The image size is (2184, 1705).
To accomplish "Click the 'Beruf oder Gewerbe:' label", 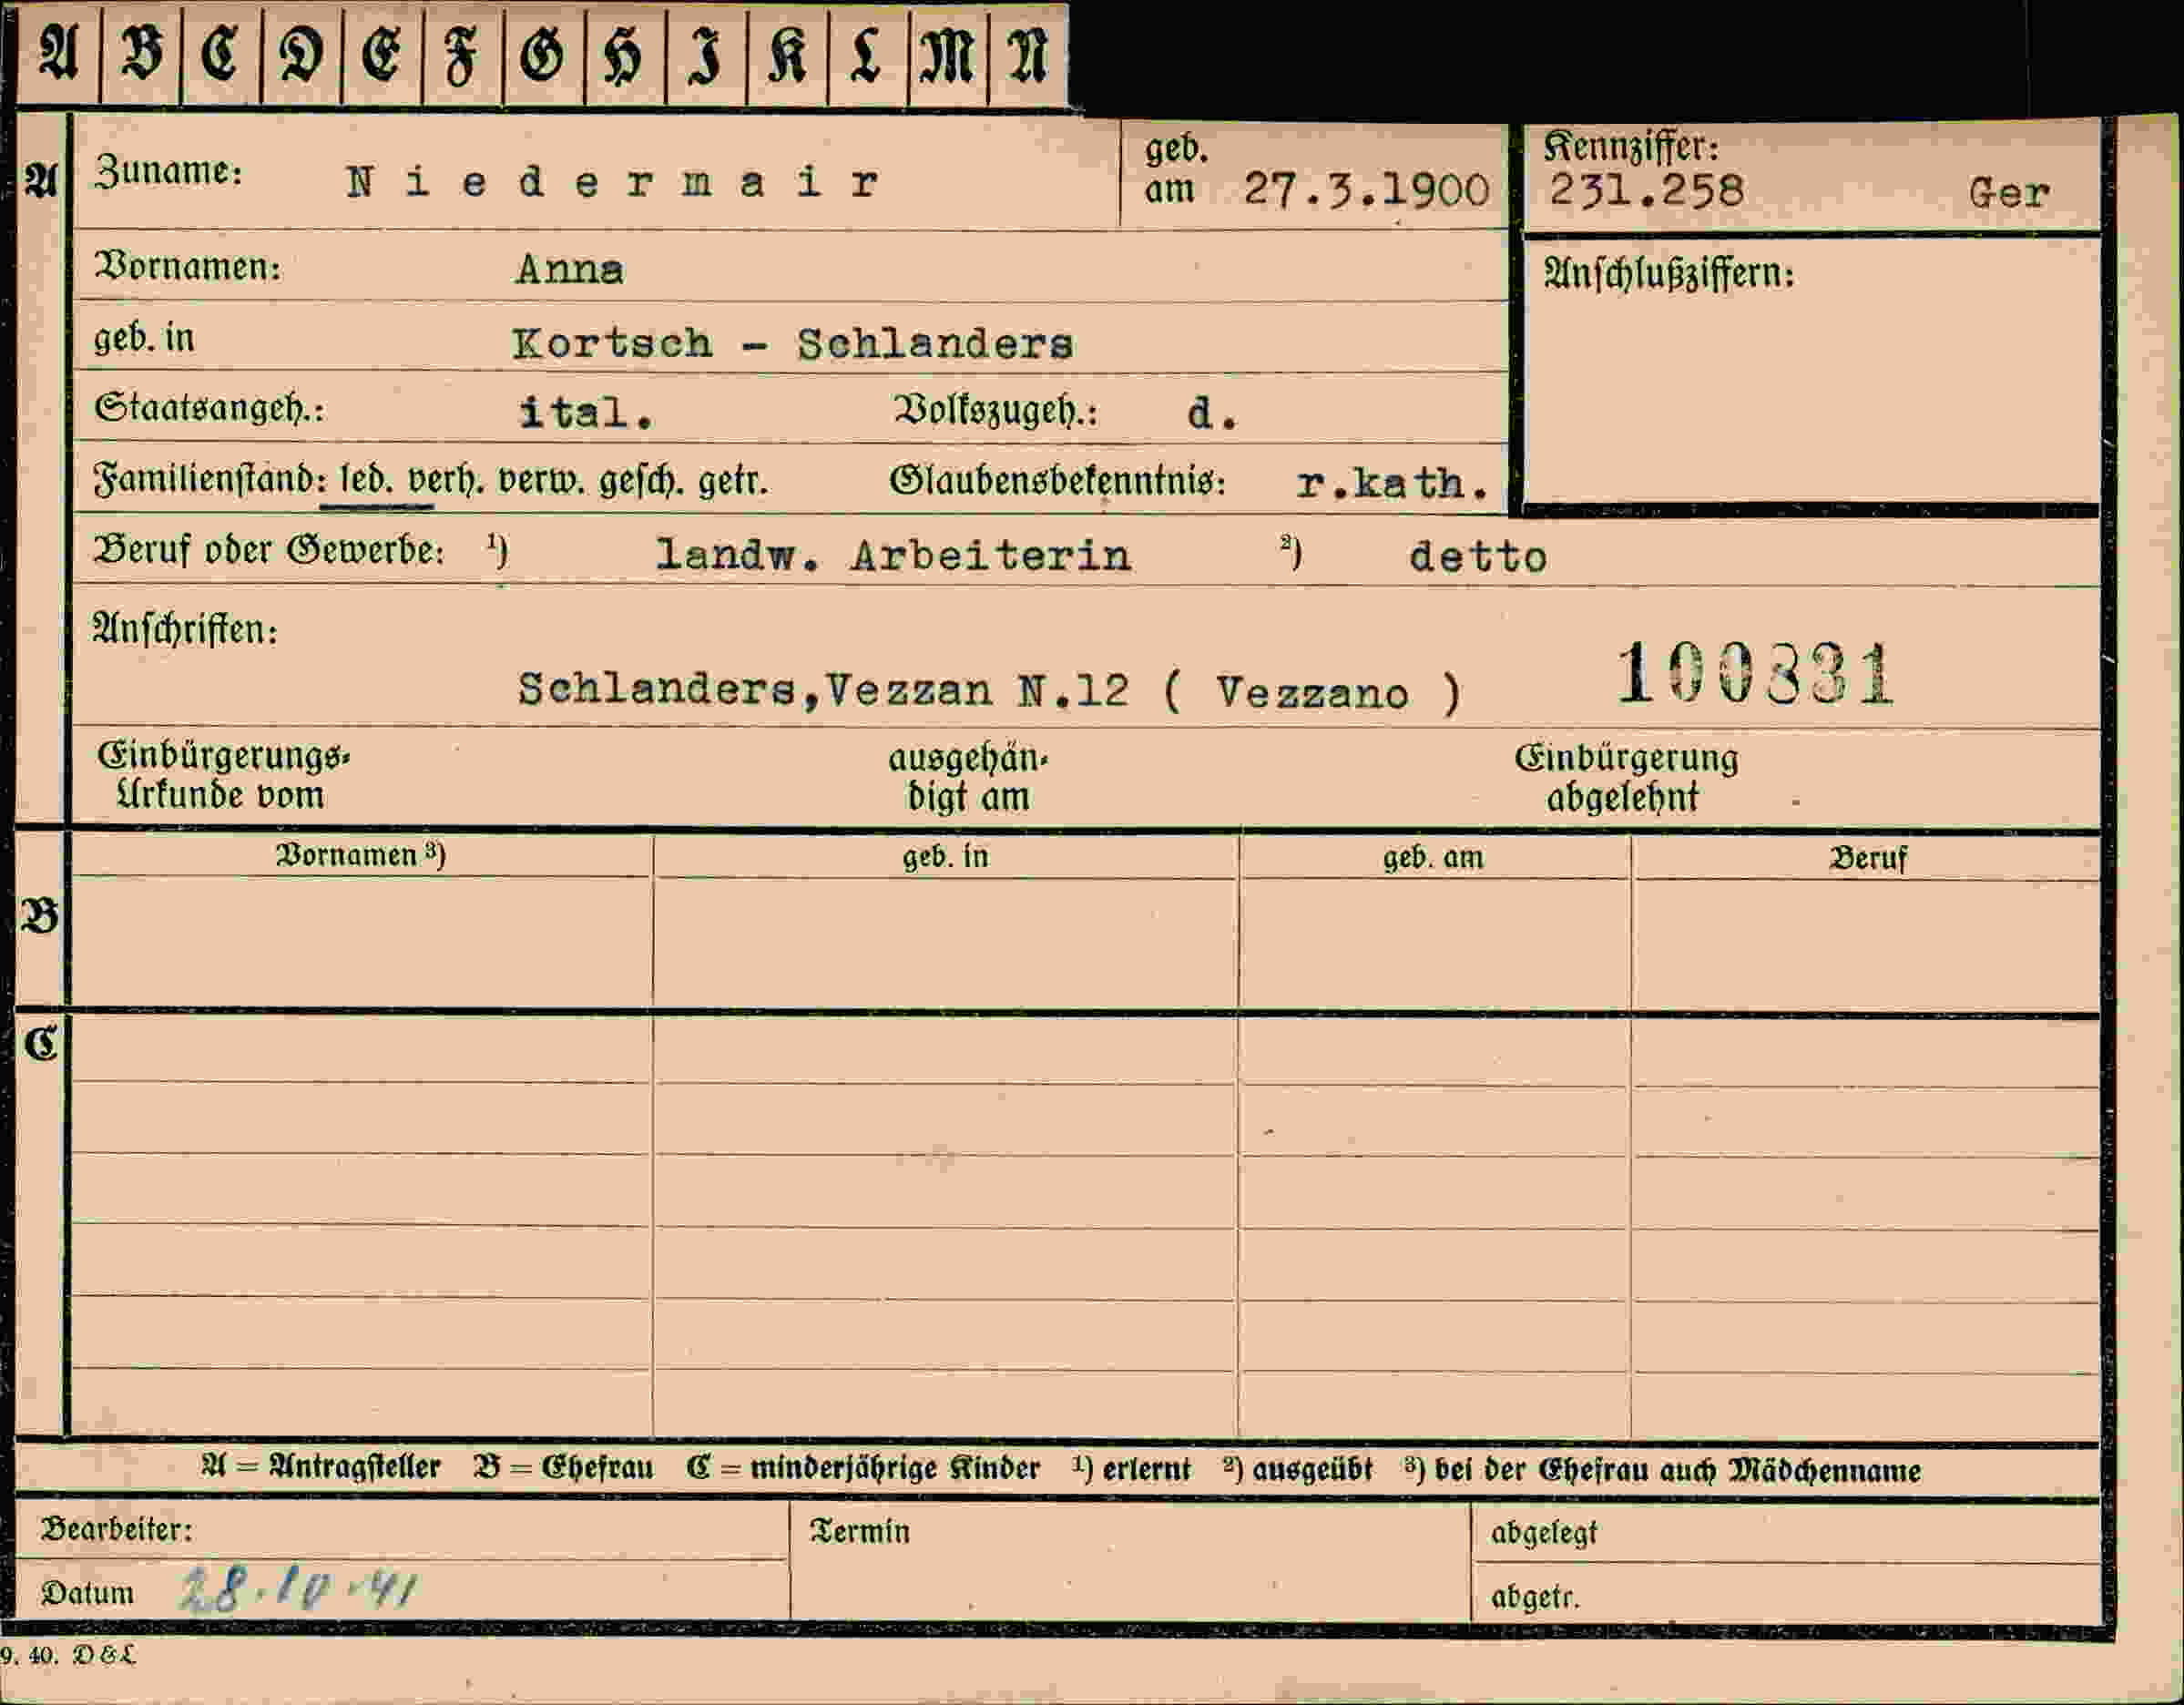I will (268, 550).
